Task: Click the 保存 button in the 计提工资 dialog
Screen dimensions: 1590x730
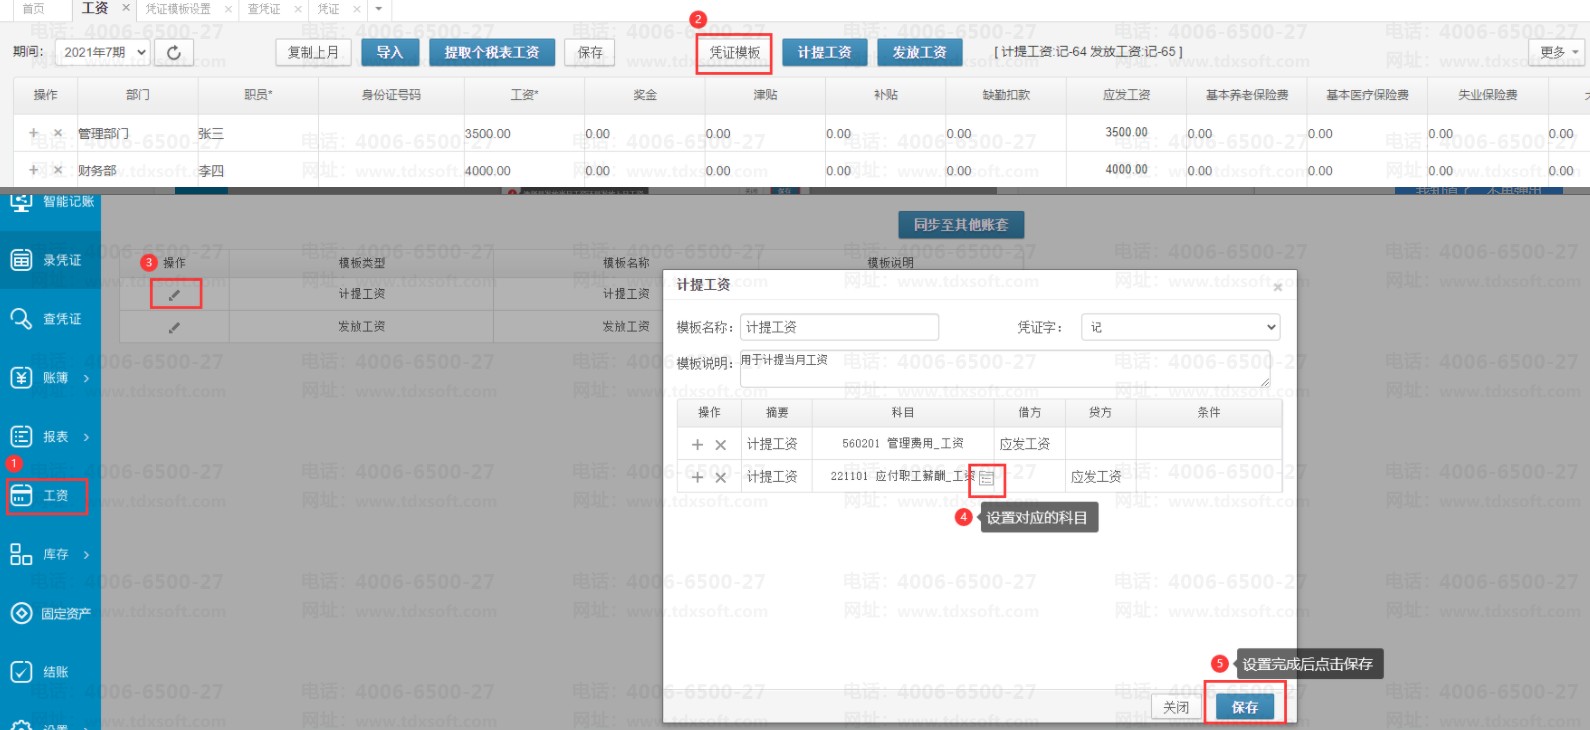Action: click(x=1245, y=707)
